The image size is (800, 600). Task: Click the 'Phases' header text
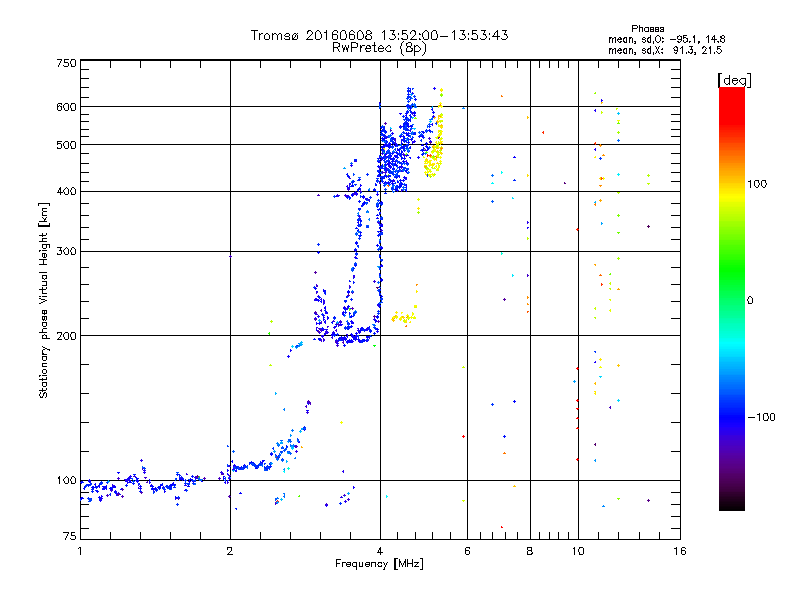[x=647, y=29]
